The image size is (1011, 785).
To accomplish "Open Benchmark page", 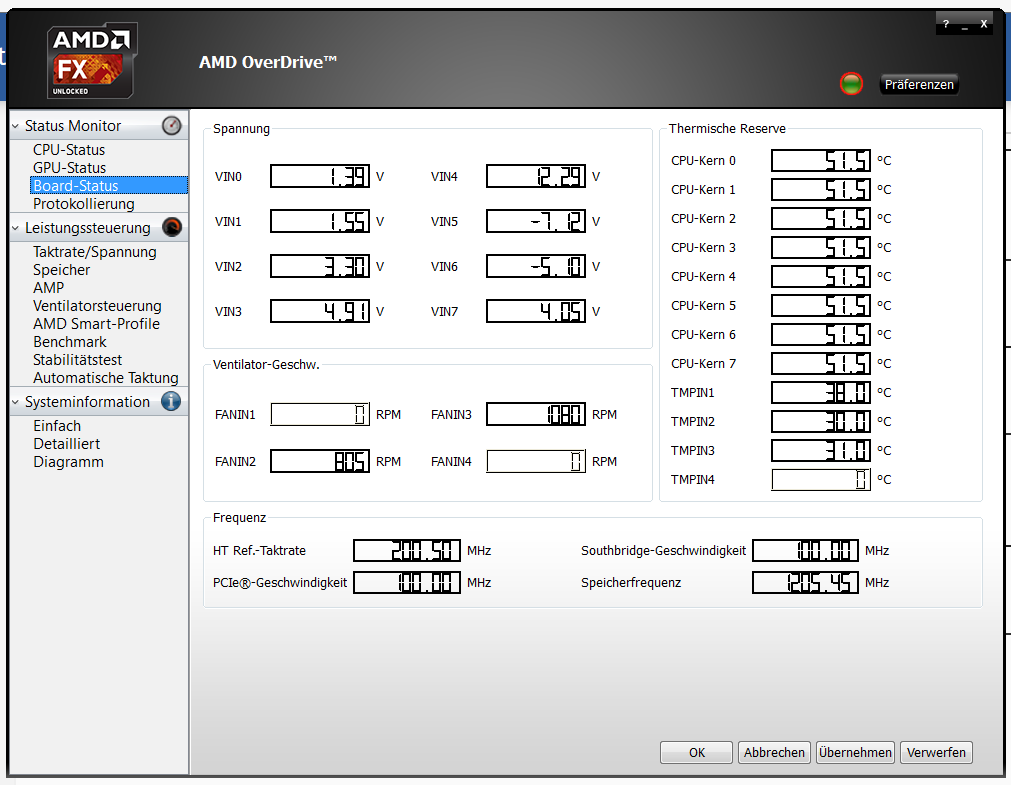I will pyautogui.click(x=70, y=342).
